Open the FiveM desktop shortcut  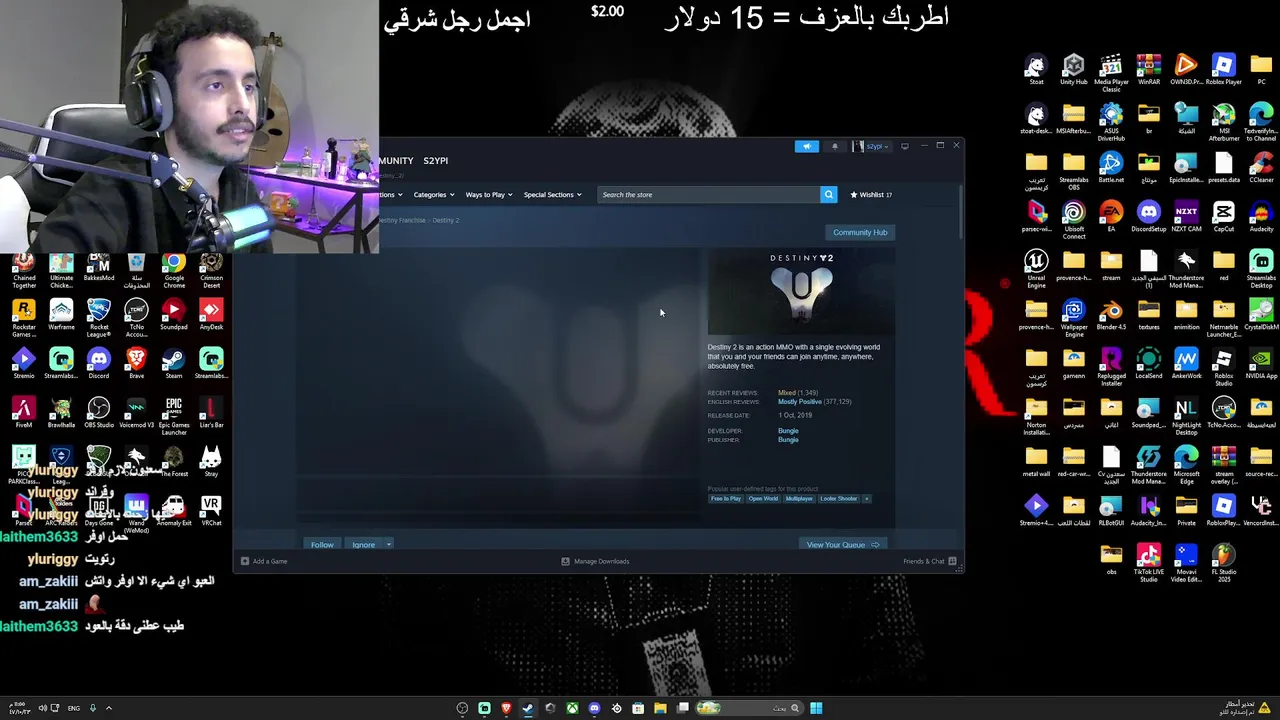(x=24, y=413)
